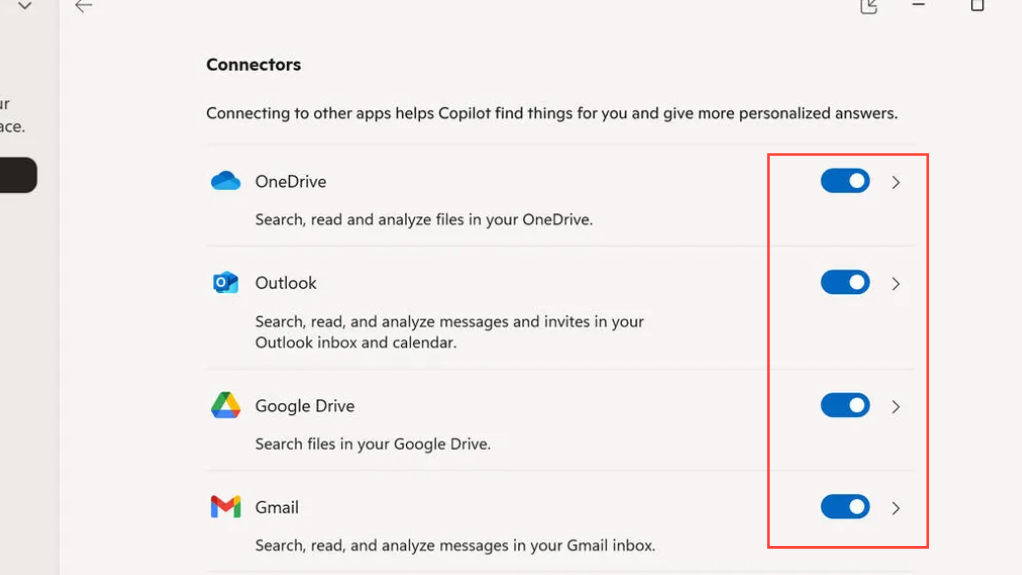Go back using the left arrow

coord(84,6)
